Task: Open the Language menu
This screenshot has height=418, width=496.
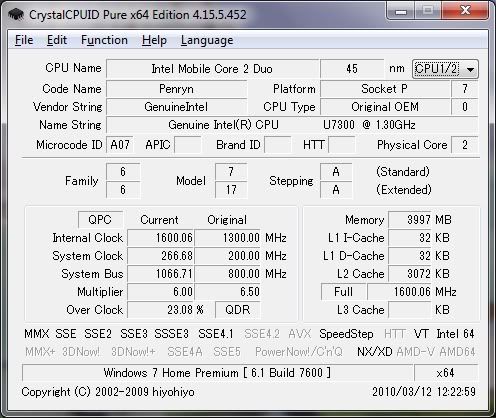Action: 207,40
